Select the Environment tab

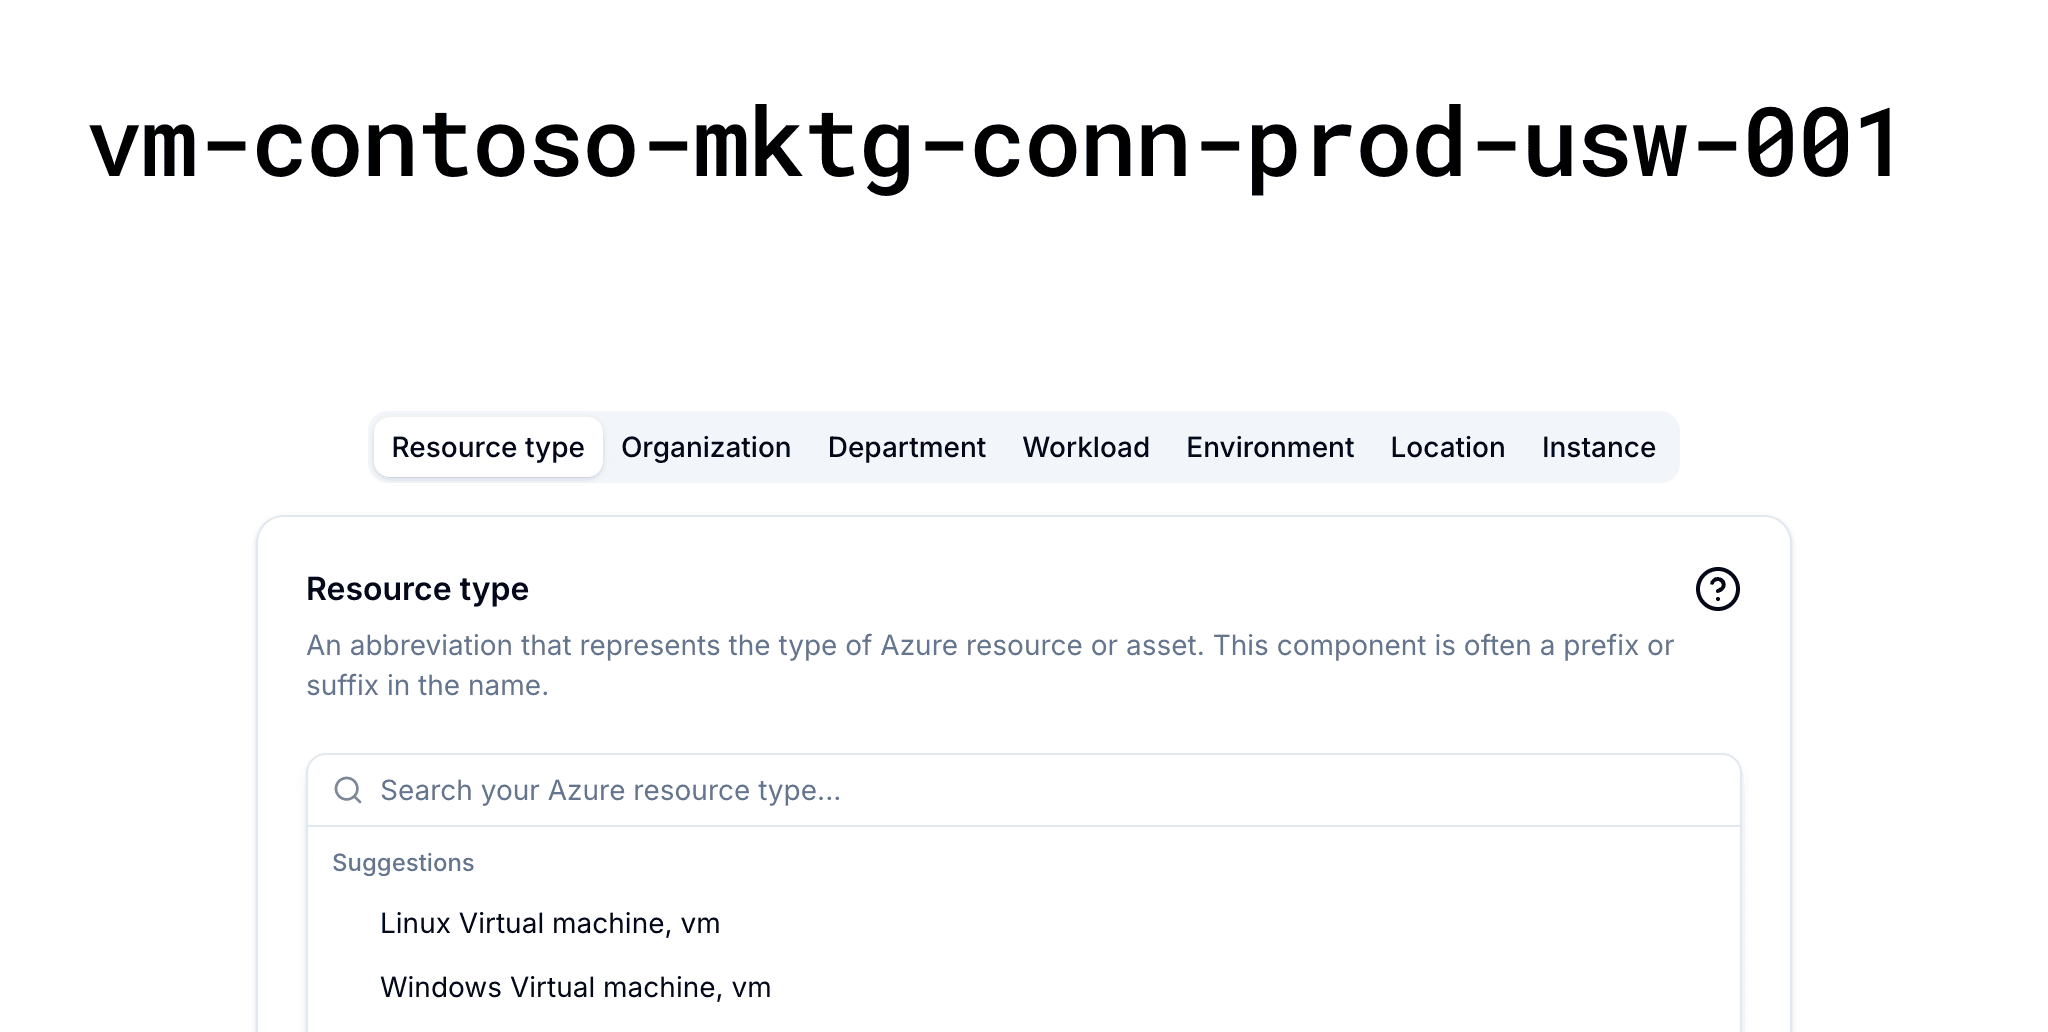pos(1269,447)
